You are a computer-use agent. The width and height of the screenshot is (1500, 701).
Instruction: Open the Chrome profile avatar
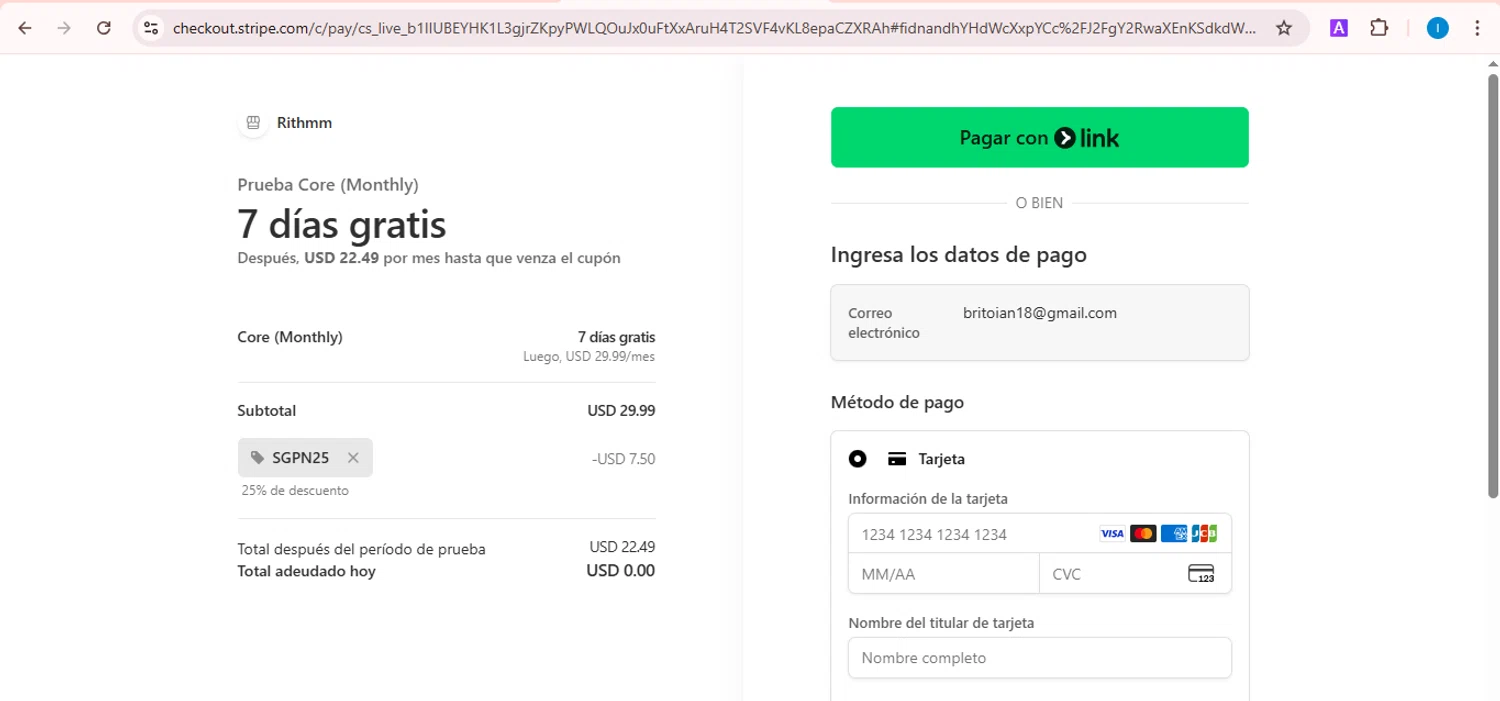1437,28
